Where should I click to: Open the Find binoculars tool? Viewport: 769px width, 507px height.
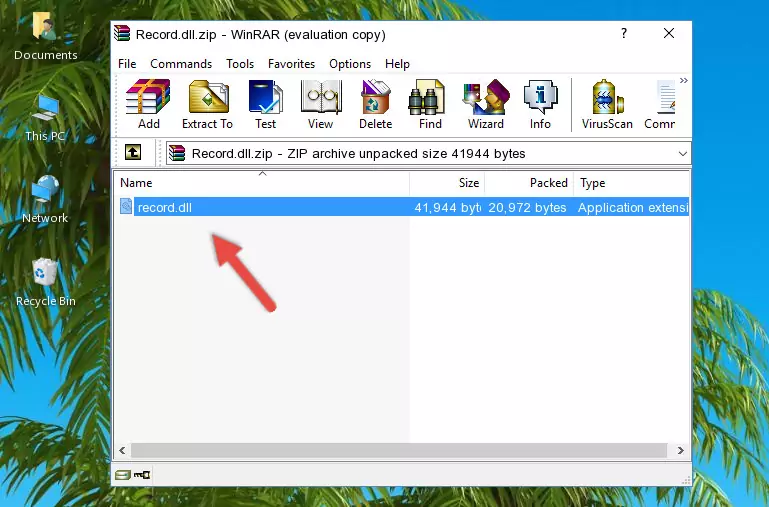pyautogui.click(x=430, y=104)
